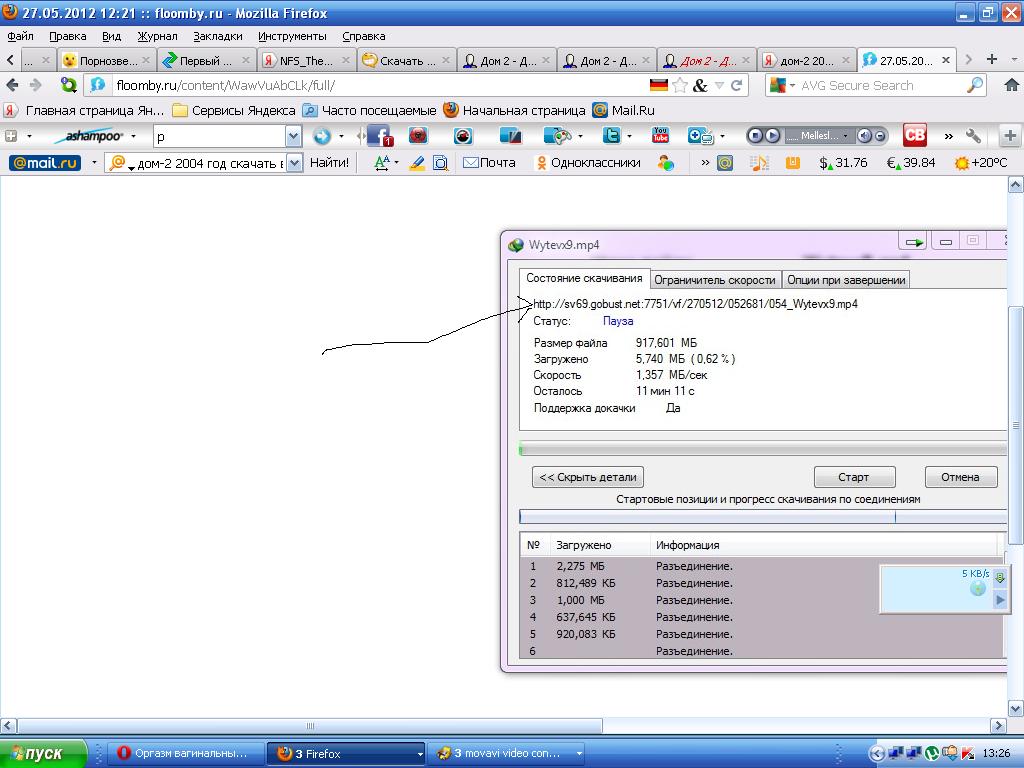
Task: Click the page vertical scrollbar down arrow
Action: pos(1016,708)
